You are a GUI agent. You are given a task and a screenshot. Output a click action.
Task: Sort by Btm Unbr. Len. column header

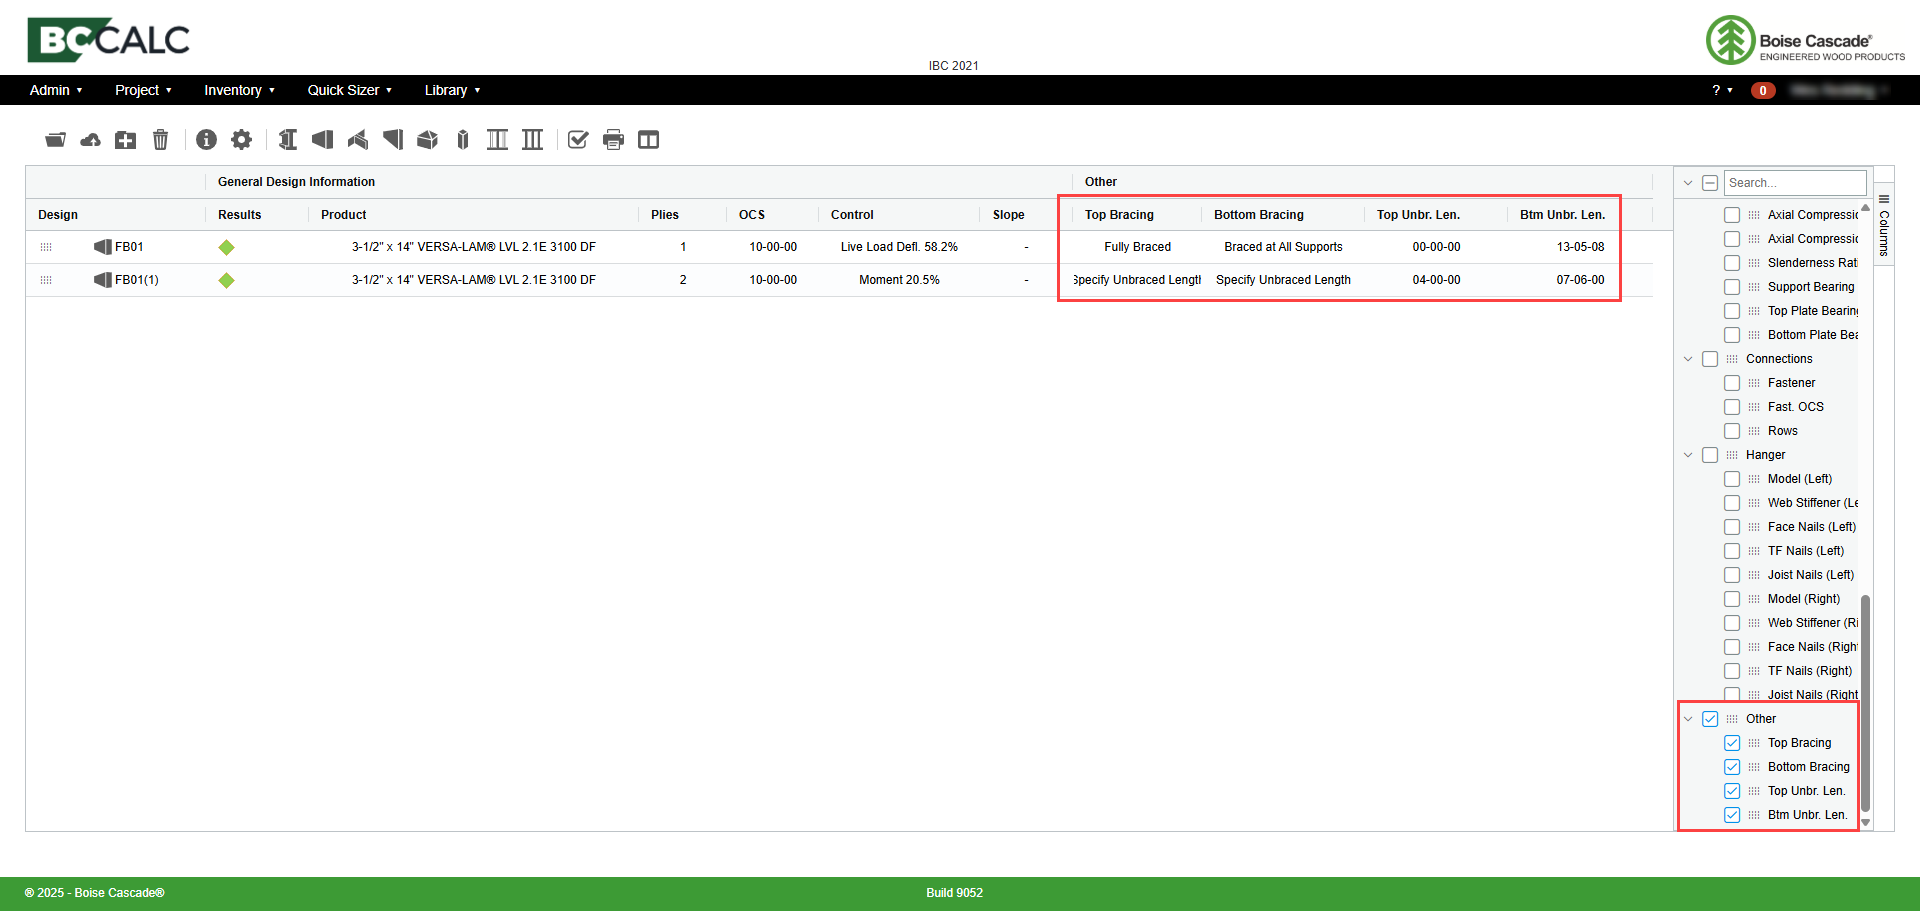(x=1562, y=215)
